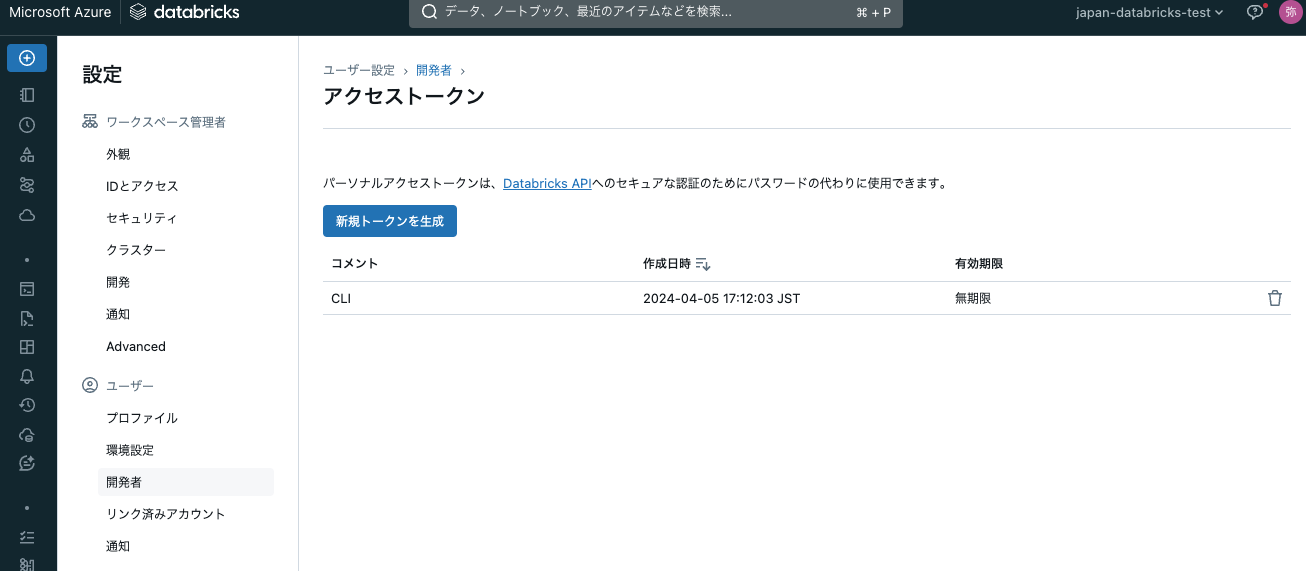Open the checklist icon near sidebar bottom
Screen dimensions: 1306x571
(27, 537)
